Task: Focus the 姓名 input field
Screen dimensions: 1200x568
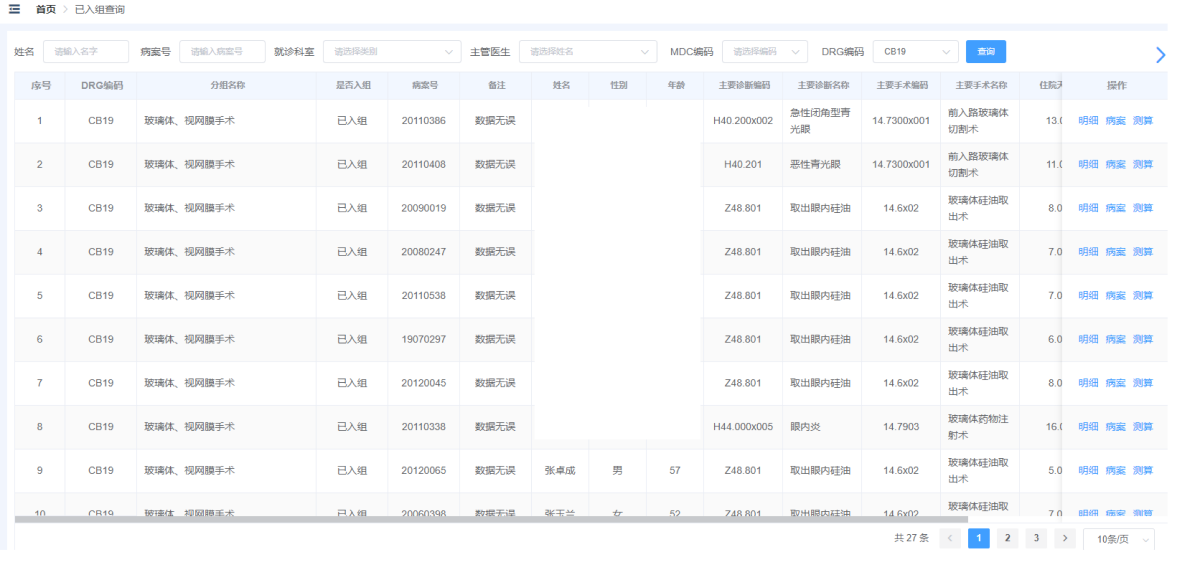Action: pos(86,51)
